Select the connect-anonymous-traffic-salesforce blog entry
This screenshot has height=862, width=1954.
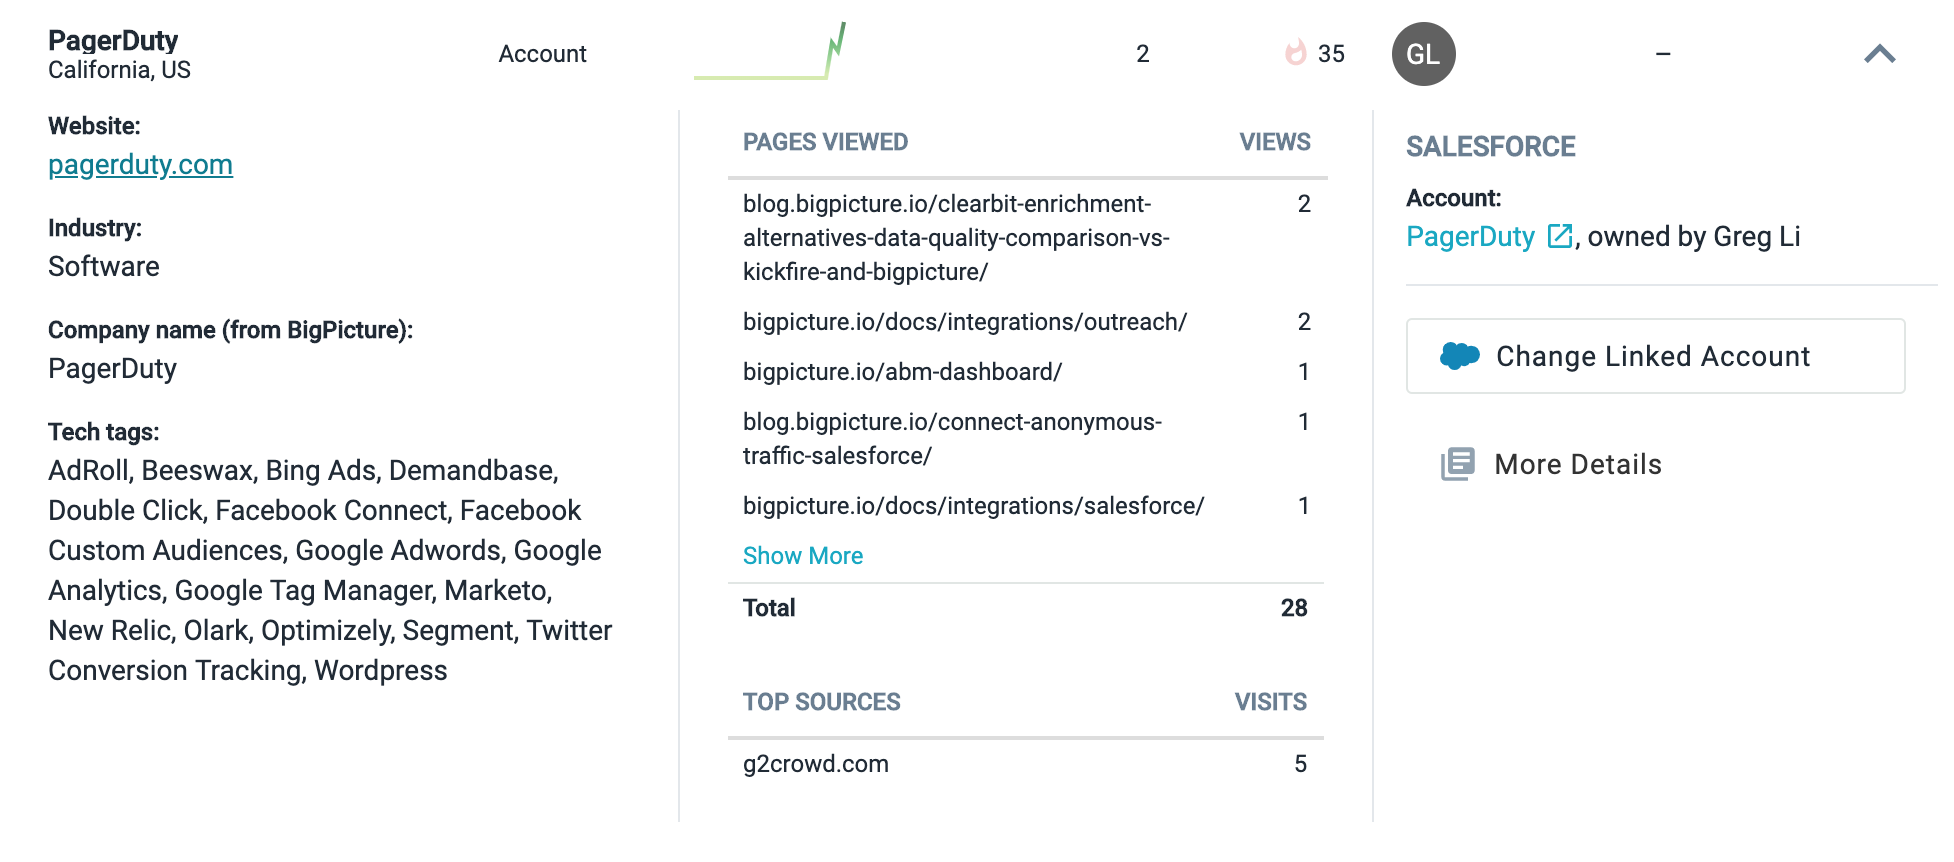(x=951, y=439)
